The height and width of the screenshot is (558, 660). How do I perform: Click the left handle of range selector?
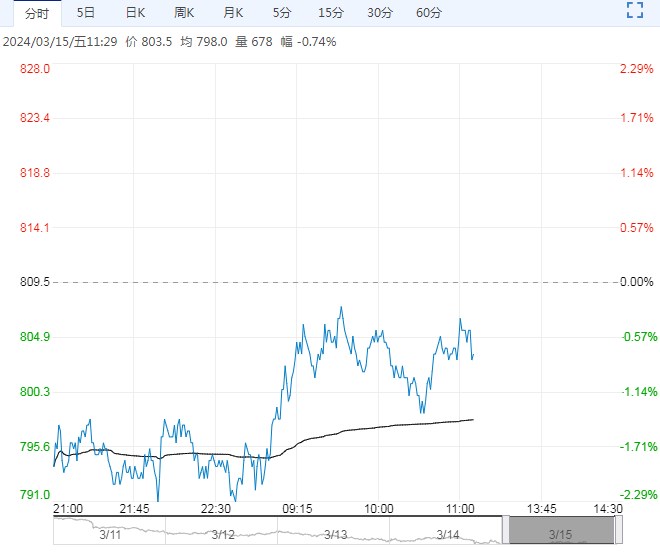coord(506,530)
